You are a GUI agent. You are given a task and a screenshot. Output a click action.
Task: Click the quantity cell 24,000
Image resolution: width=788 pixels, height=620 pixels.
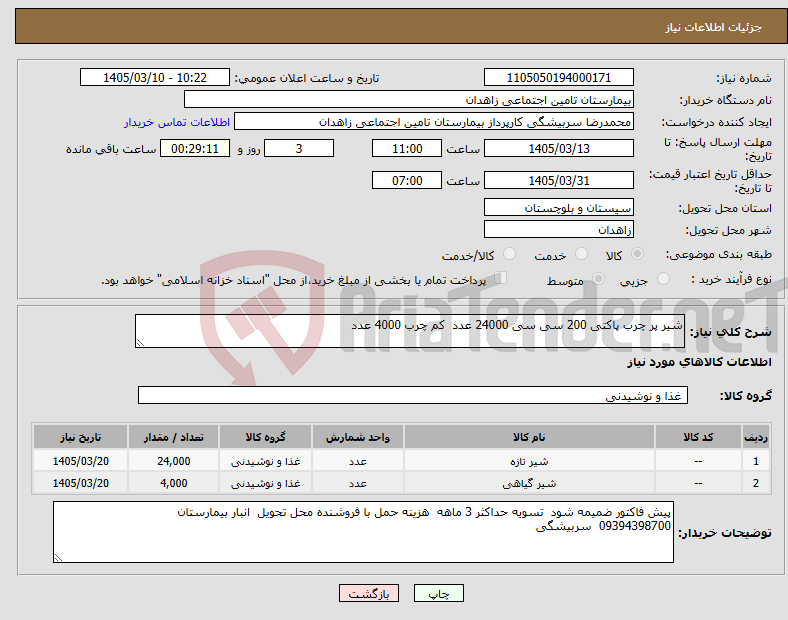(x=173, y=461)
